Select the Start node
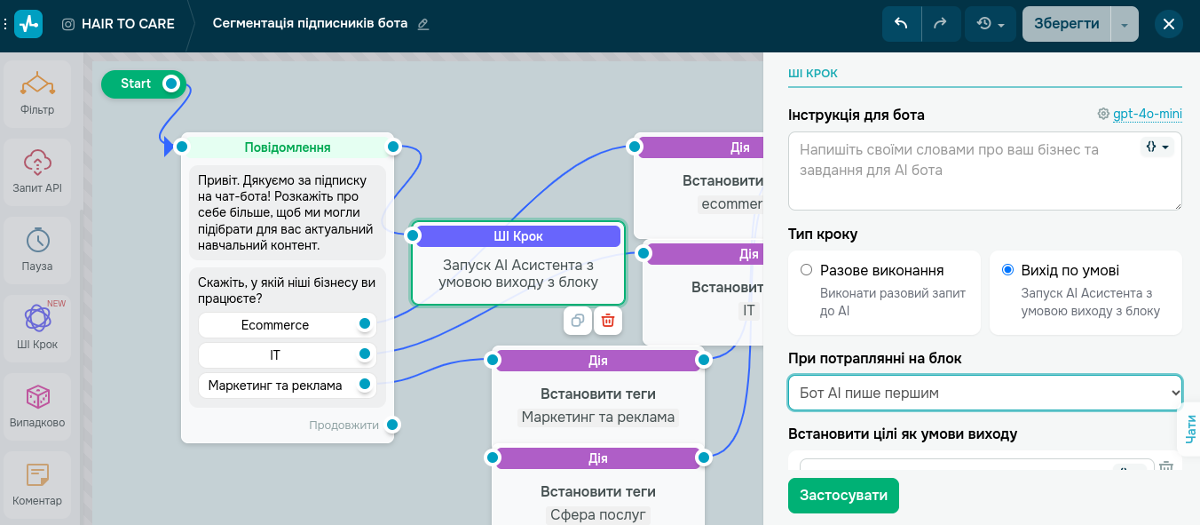The width and height of the screenshot is (1200, 525). click(136, 84)
